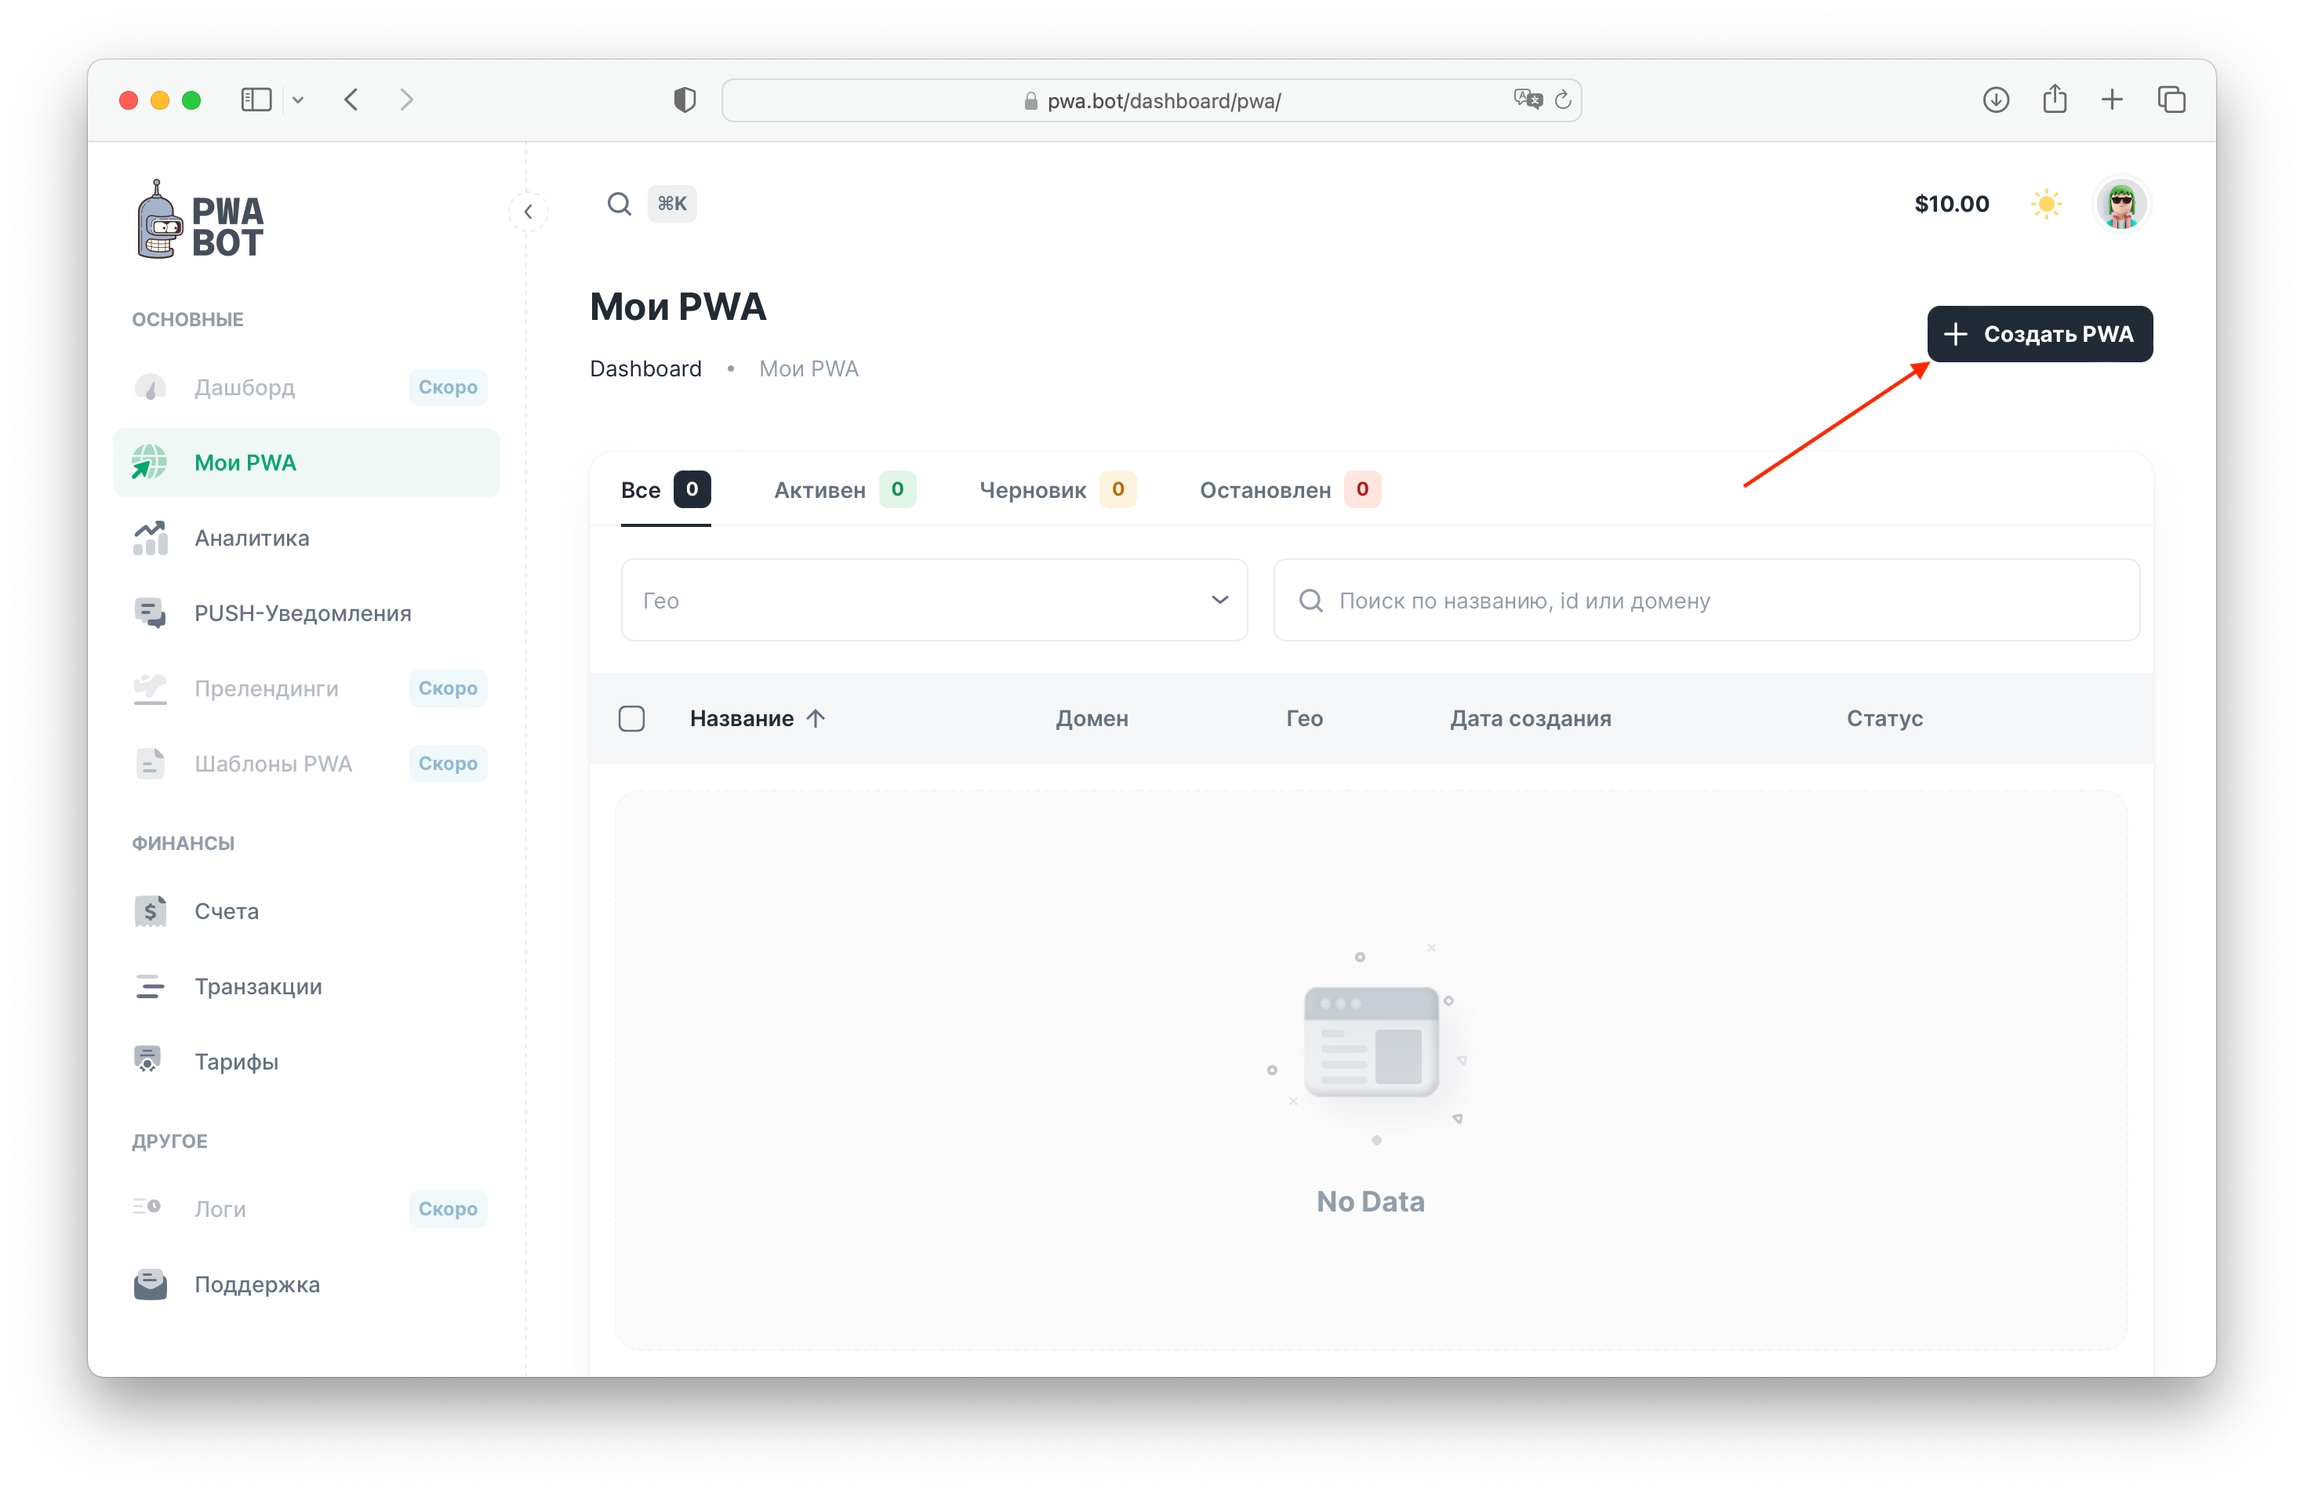Image resolution: width=2304 pixels, height=1493 pixels.
Task: Open the Поддержка support page
Action: click(257, 1284)
